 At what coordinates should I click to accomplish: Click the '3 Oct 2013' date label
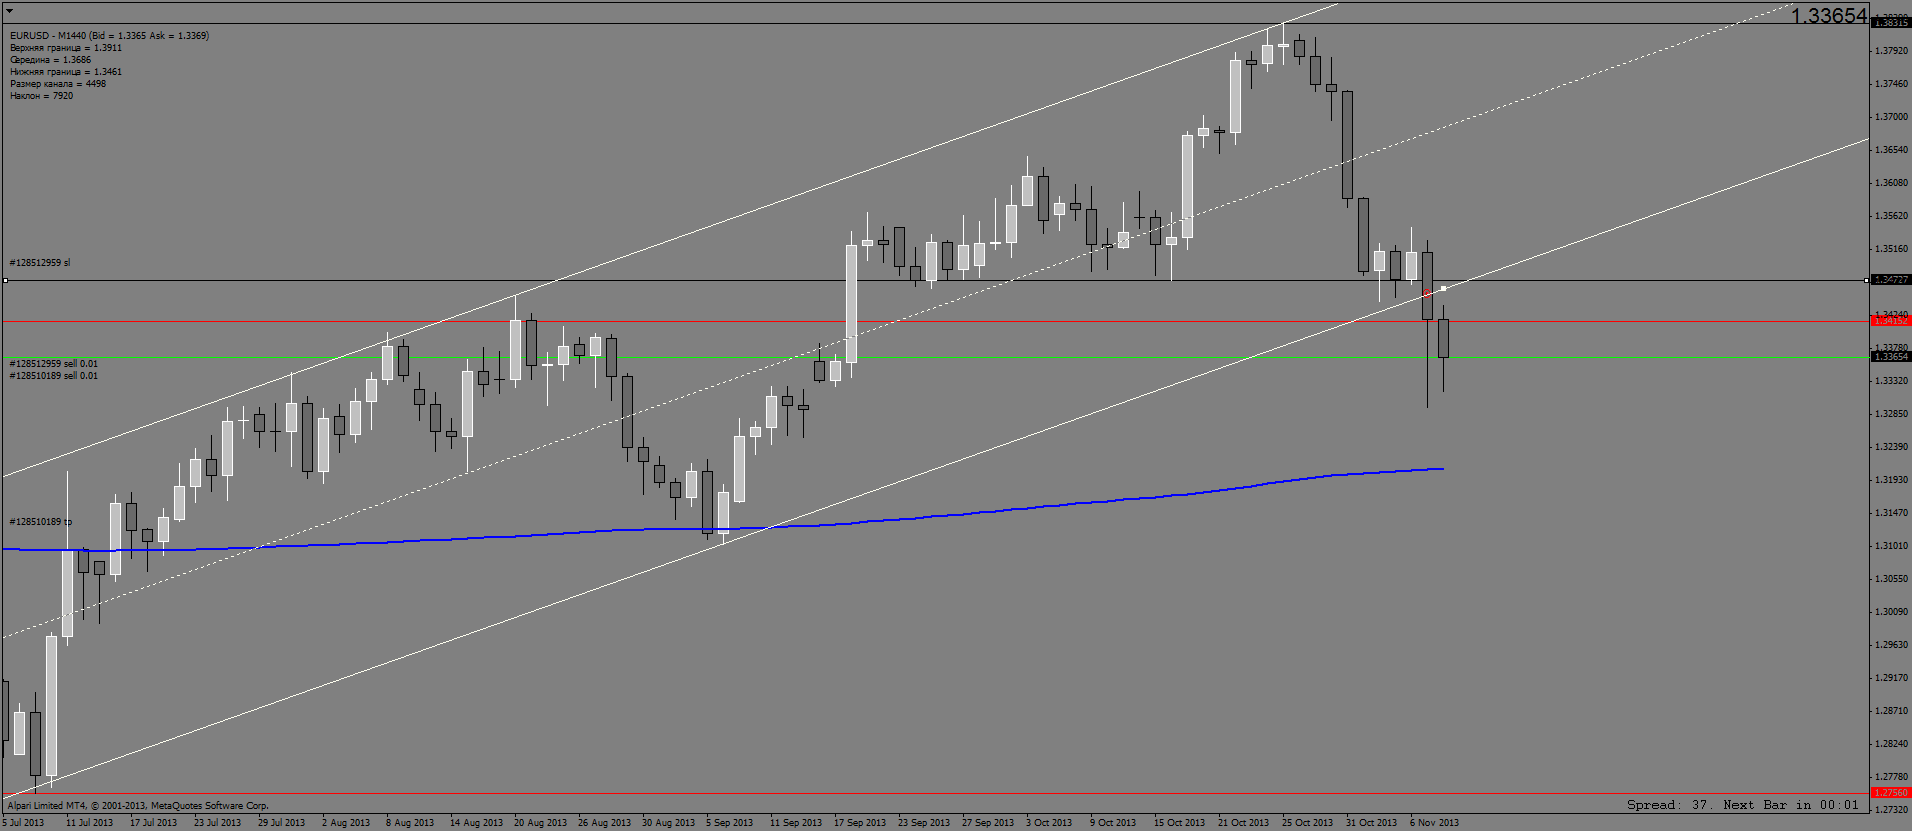(1048, 823)
